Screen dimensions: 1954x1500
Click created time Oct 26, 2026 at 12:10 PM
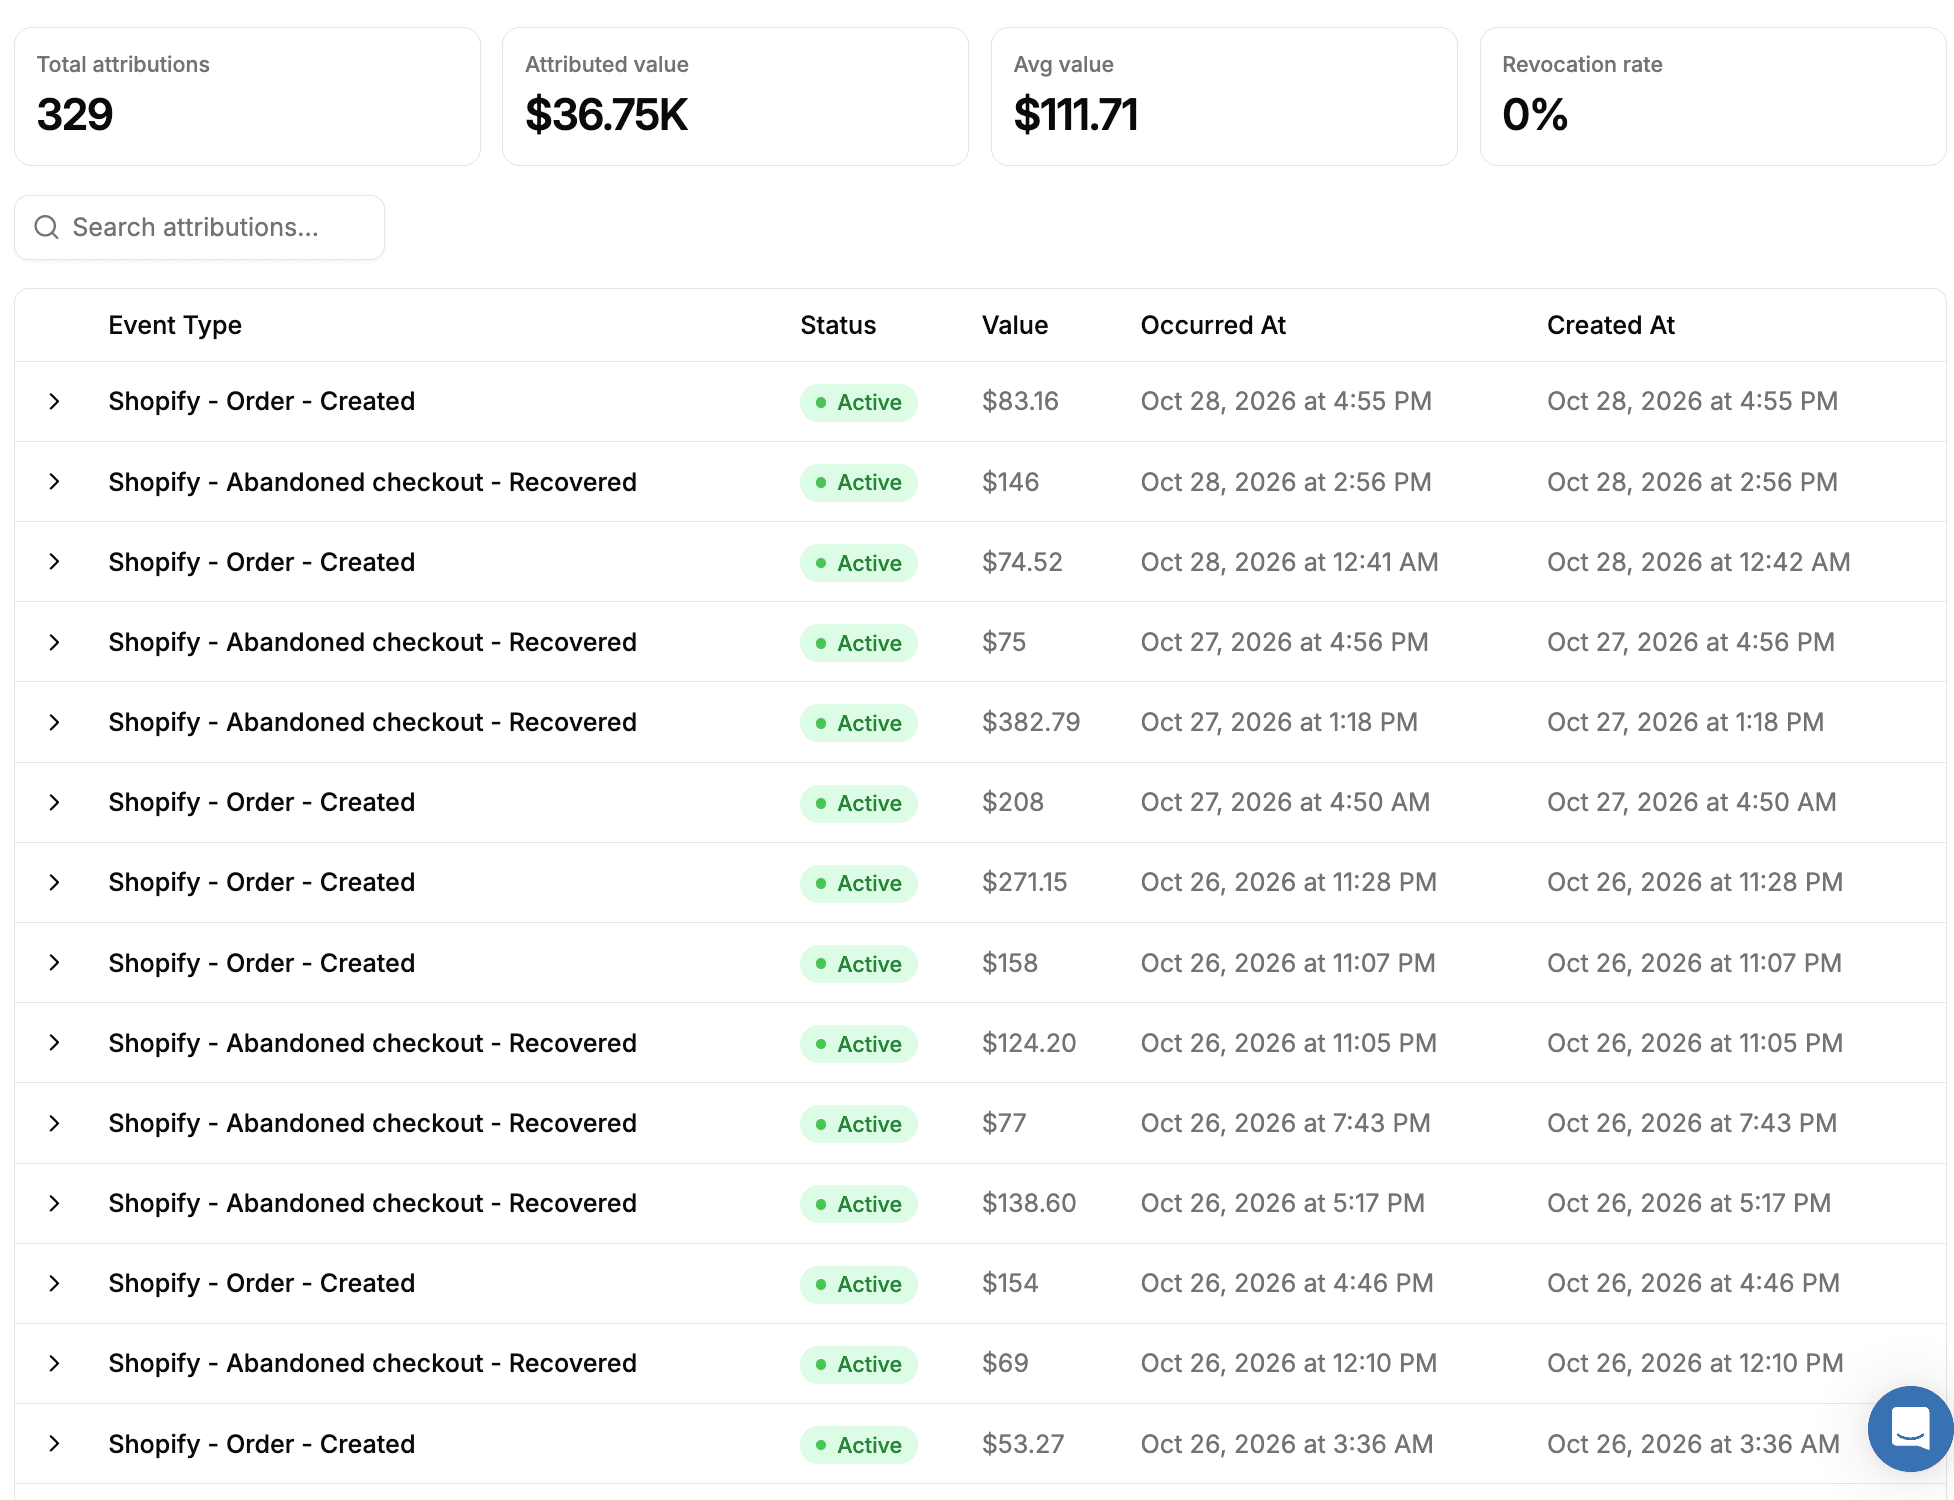tap(1695, 1363)
